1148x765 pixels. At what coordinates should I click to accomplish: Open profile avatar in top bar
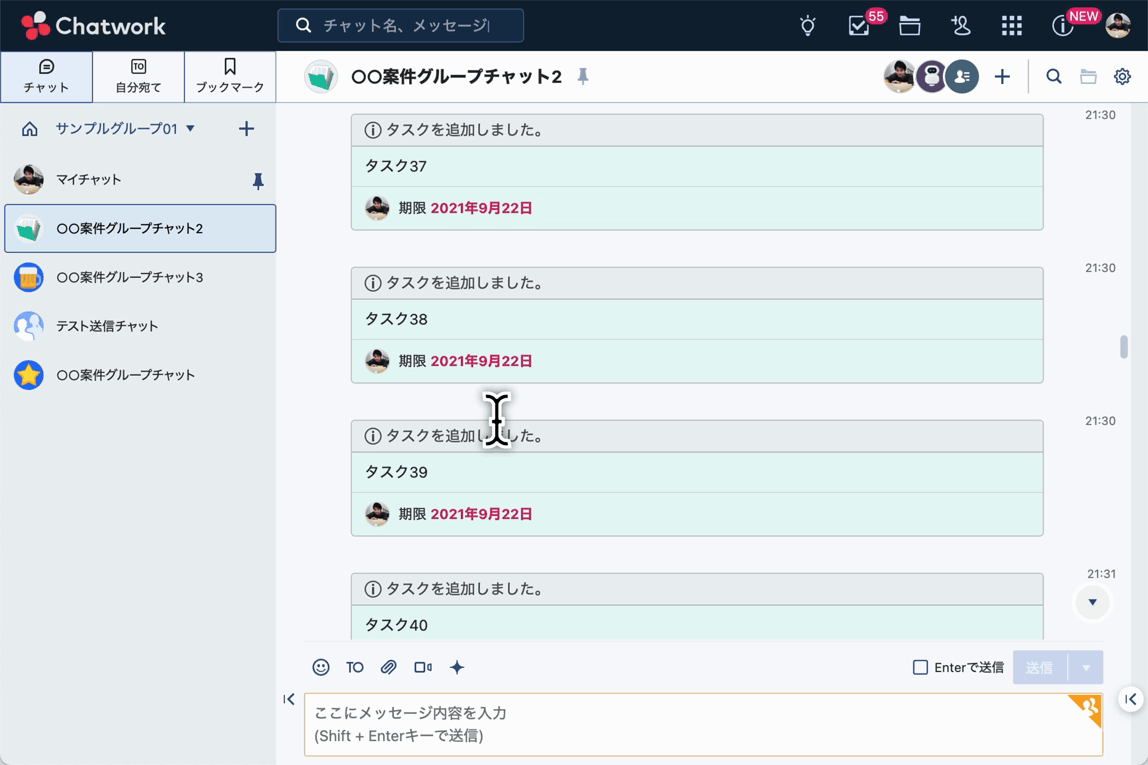(1117, 26)
